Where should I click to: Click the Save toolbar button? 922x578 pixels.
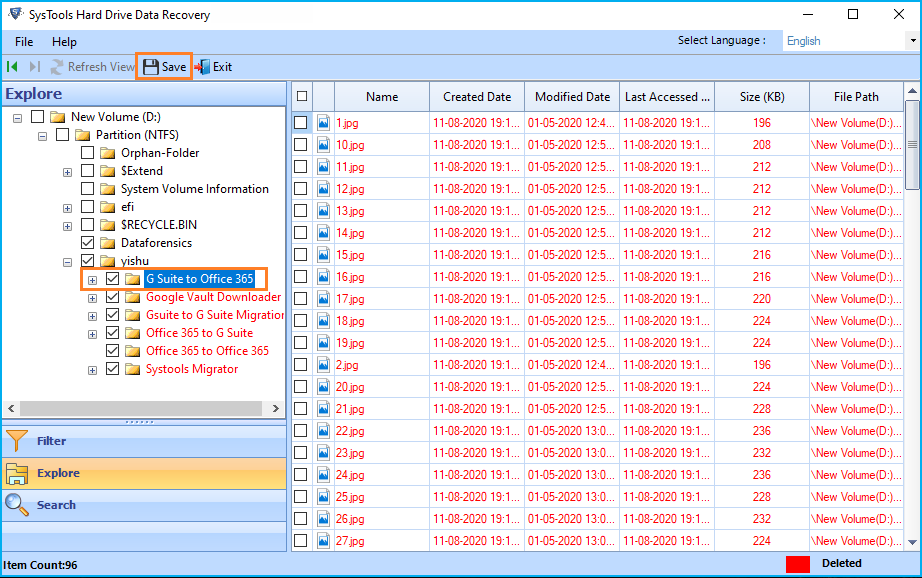(165, 67)
